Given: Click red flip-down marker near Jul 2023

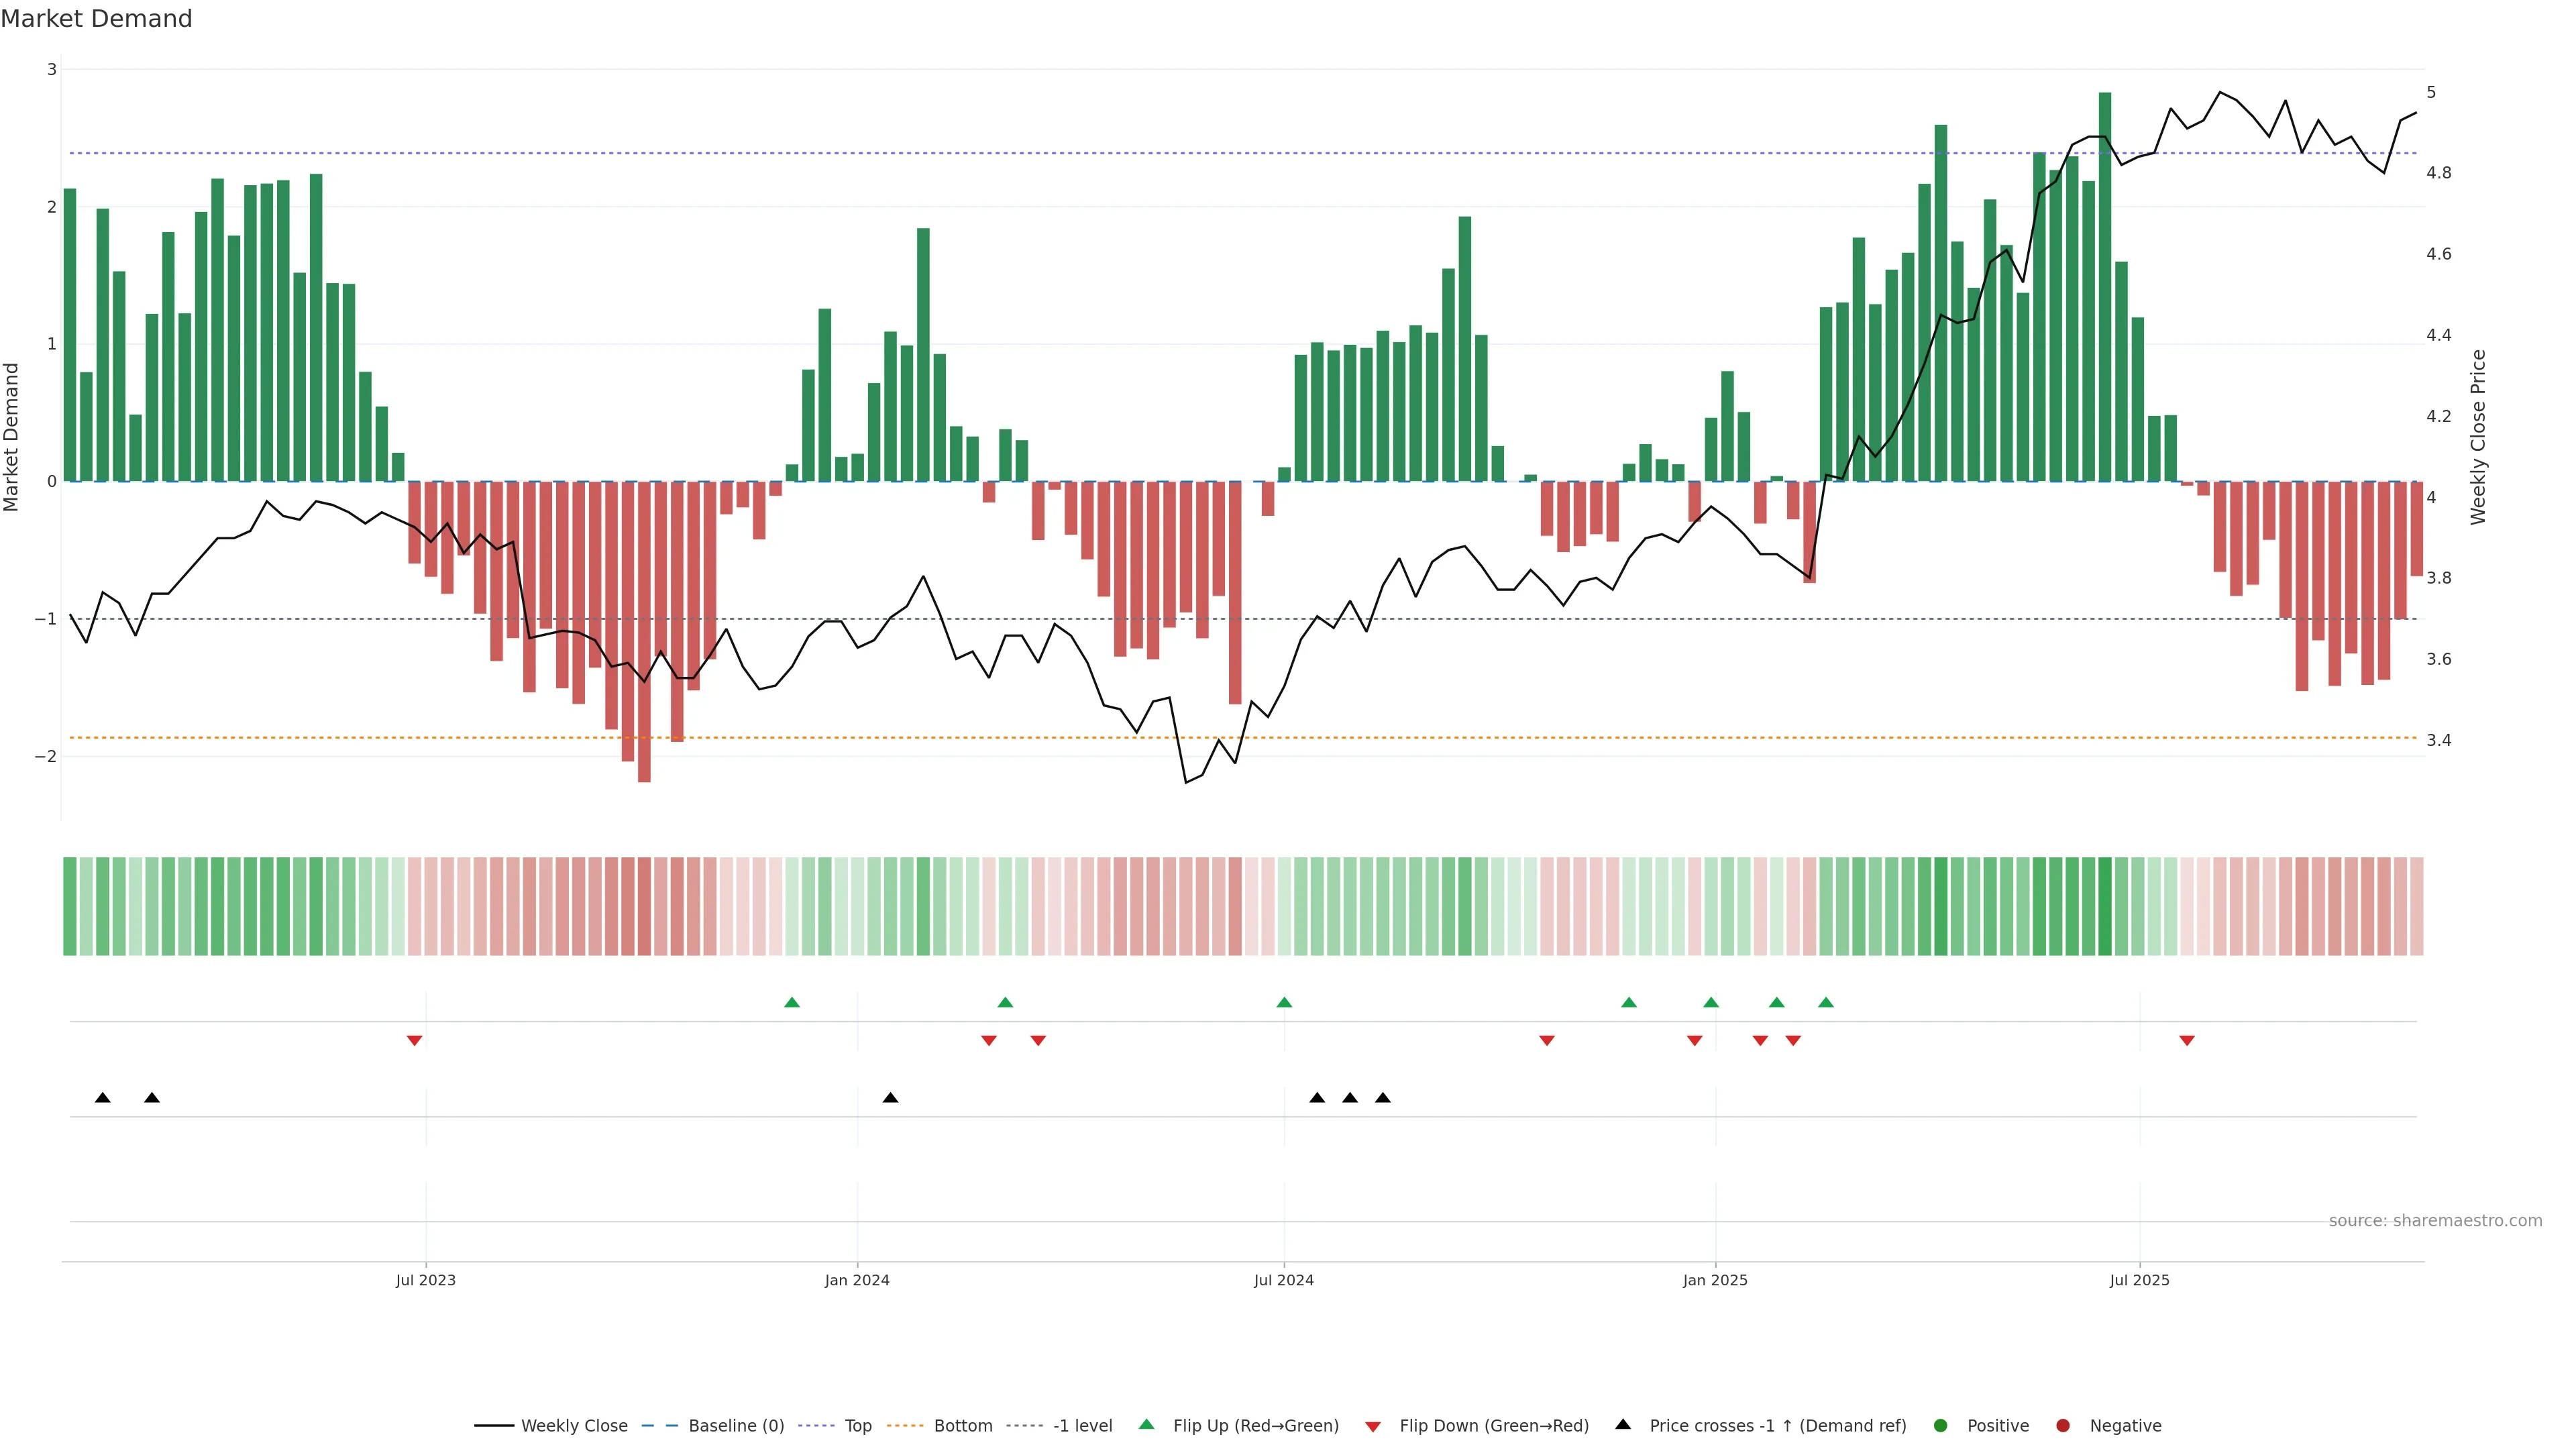Looking at the screenshot, I should 414,1040.
